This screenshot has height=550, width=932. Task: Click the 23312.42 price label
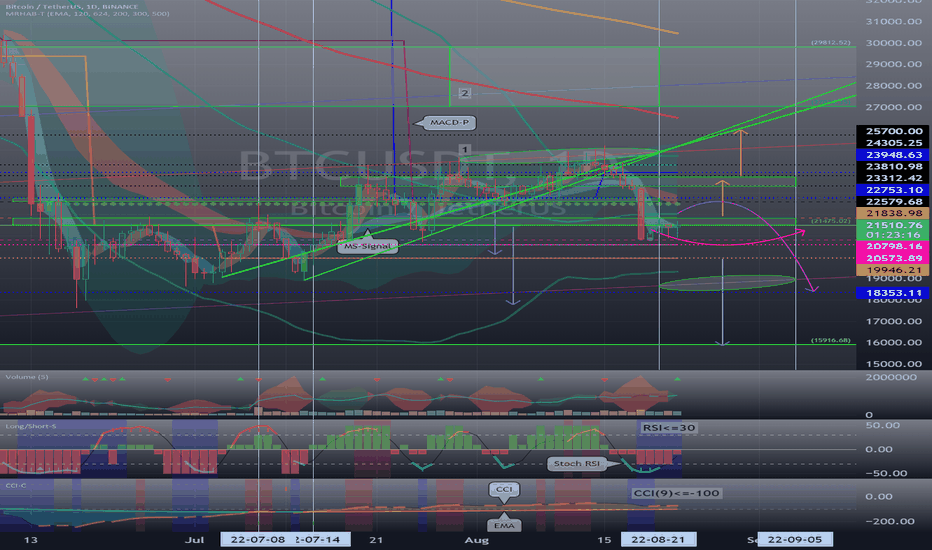click(894, 178)
